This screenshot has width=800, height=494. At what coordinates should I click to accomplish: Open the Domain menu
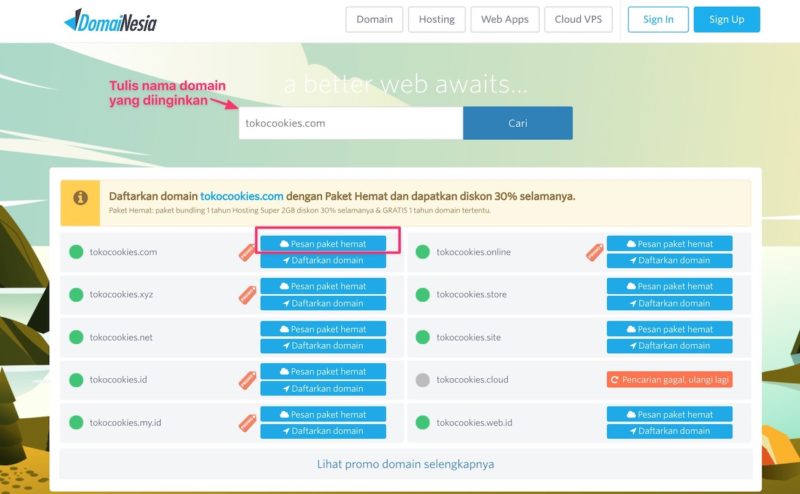tap(374, 19)
